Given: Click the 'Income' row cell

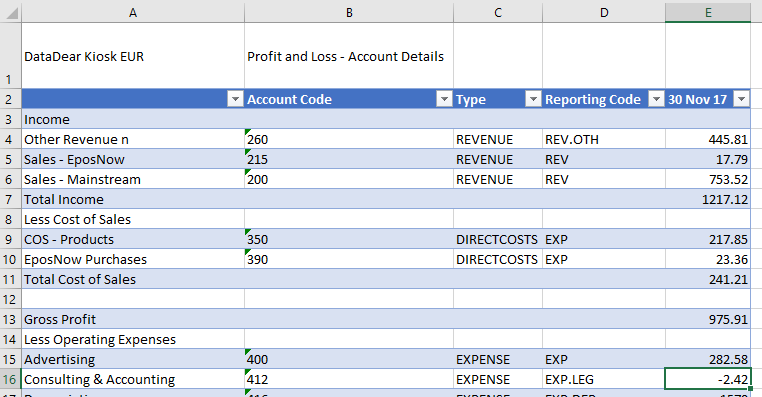Looking at the screenshot, I should pyautogui.click(x=133, y=120).
